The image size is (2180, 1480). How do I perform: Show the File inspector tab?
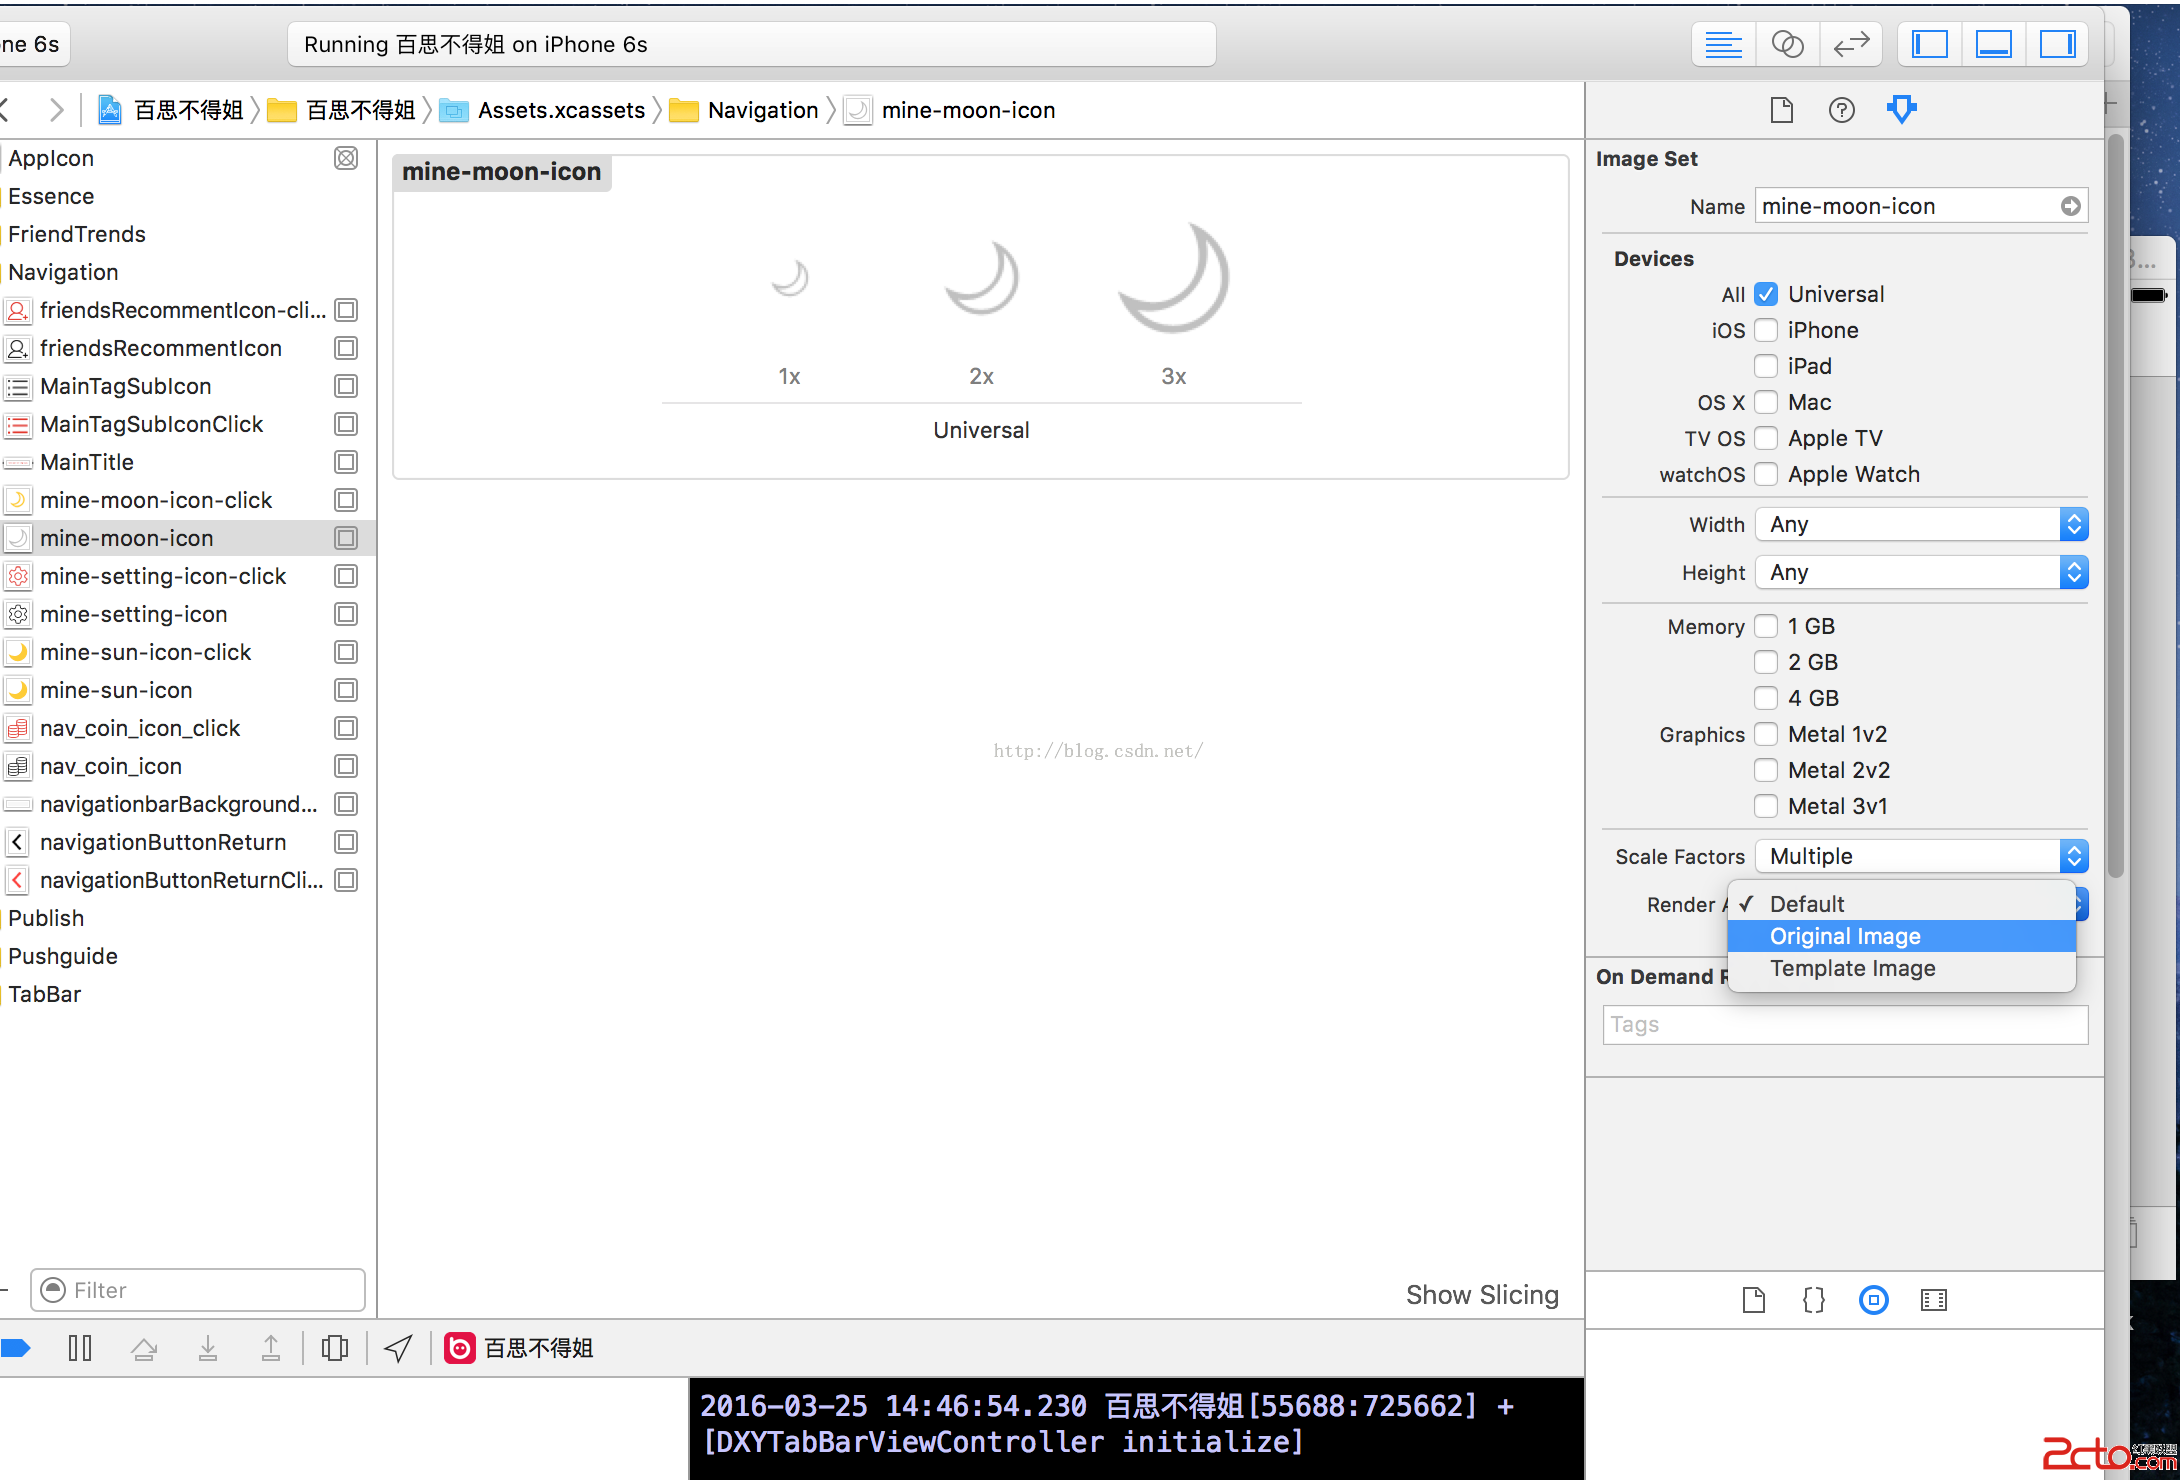(x=1781, y=110)
